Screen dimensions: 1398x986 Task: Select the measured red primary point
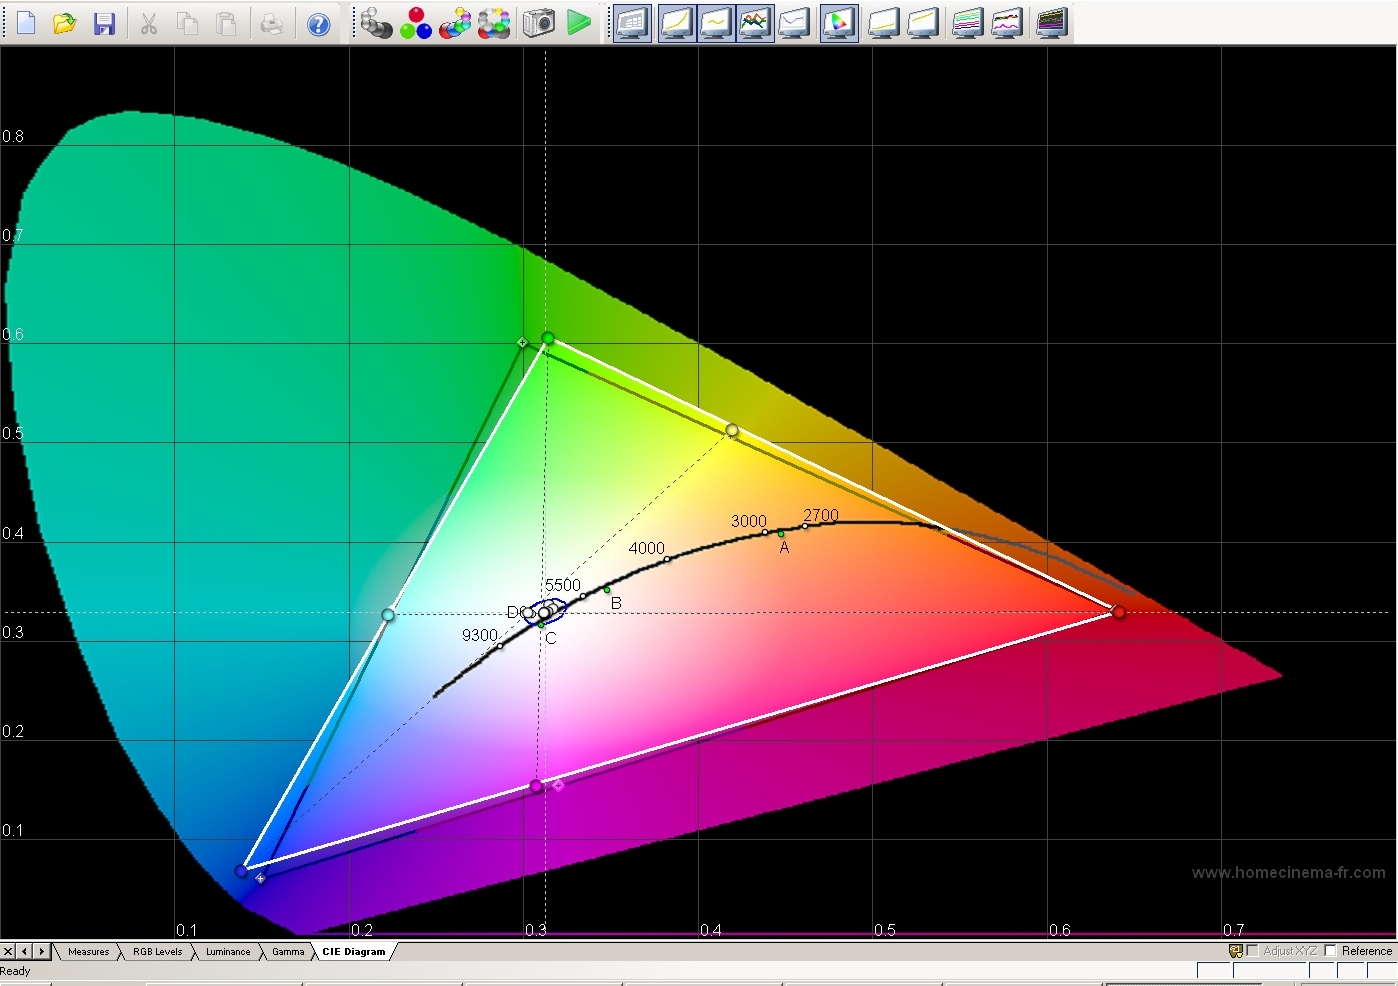coord(1119,612)
